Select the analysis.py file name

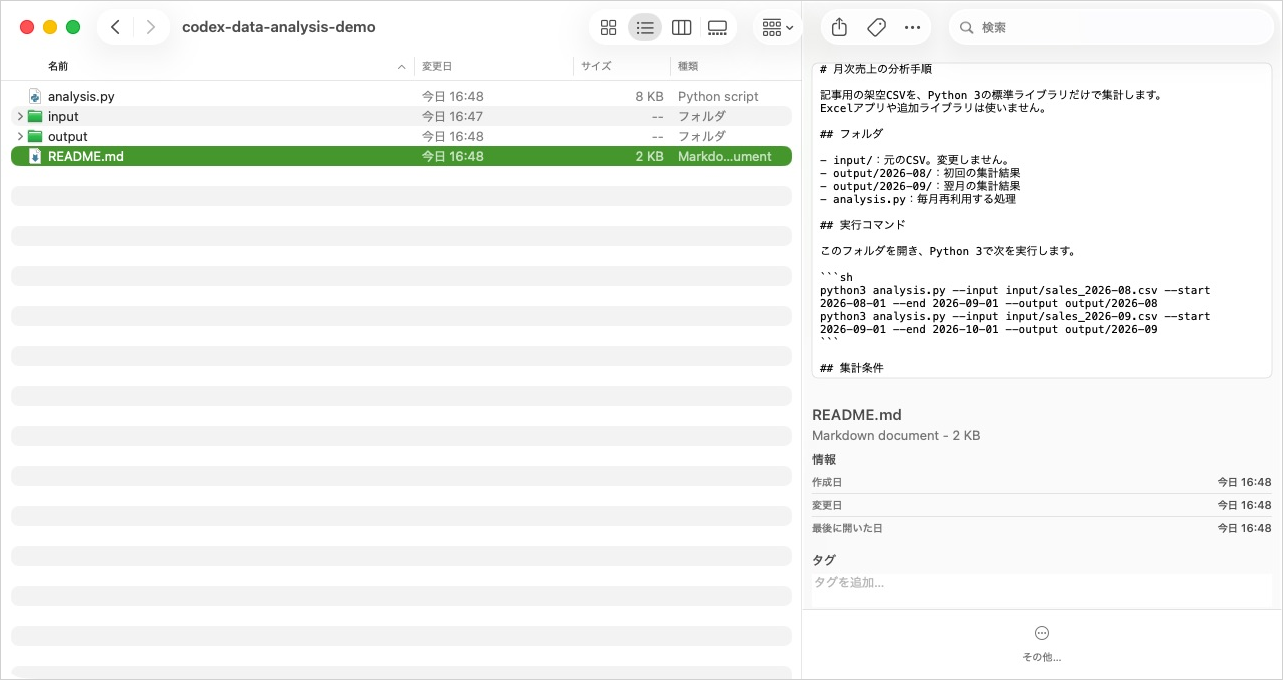pos(81,97)
